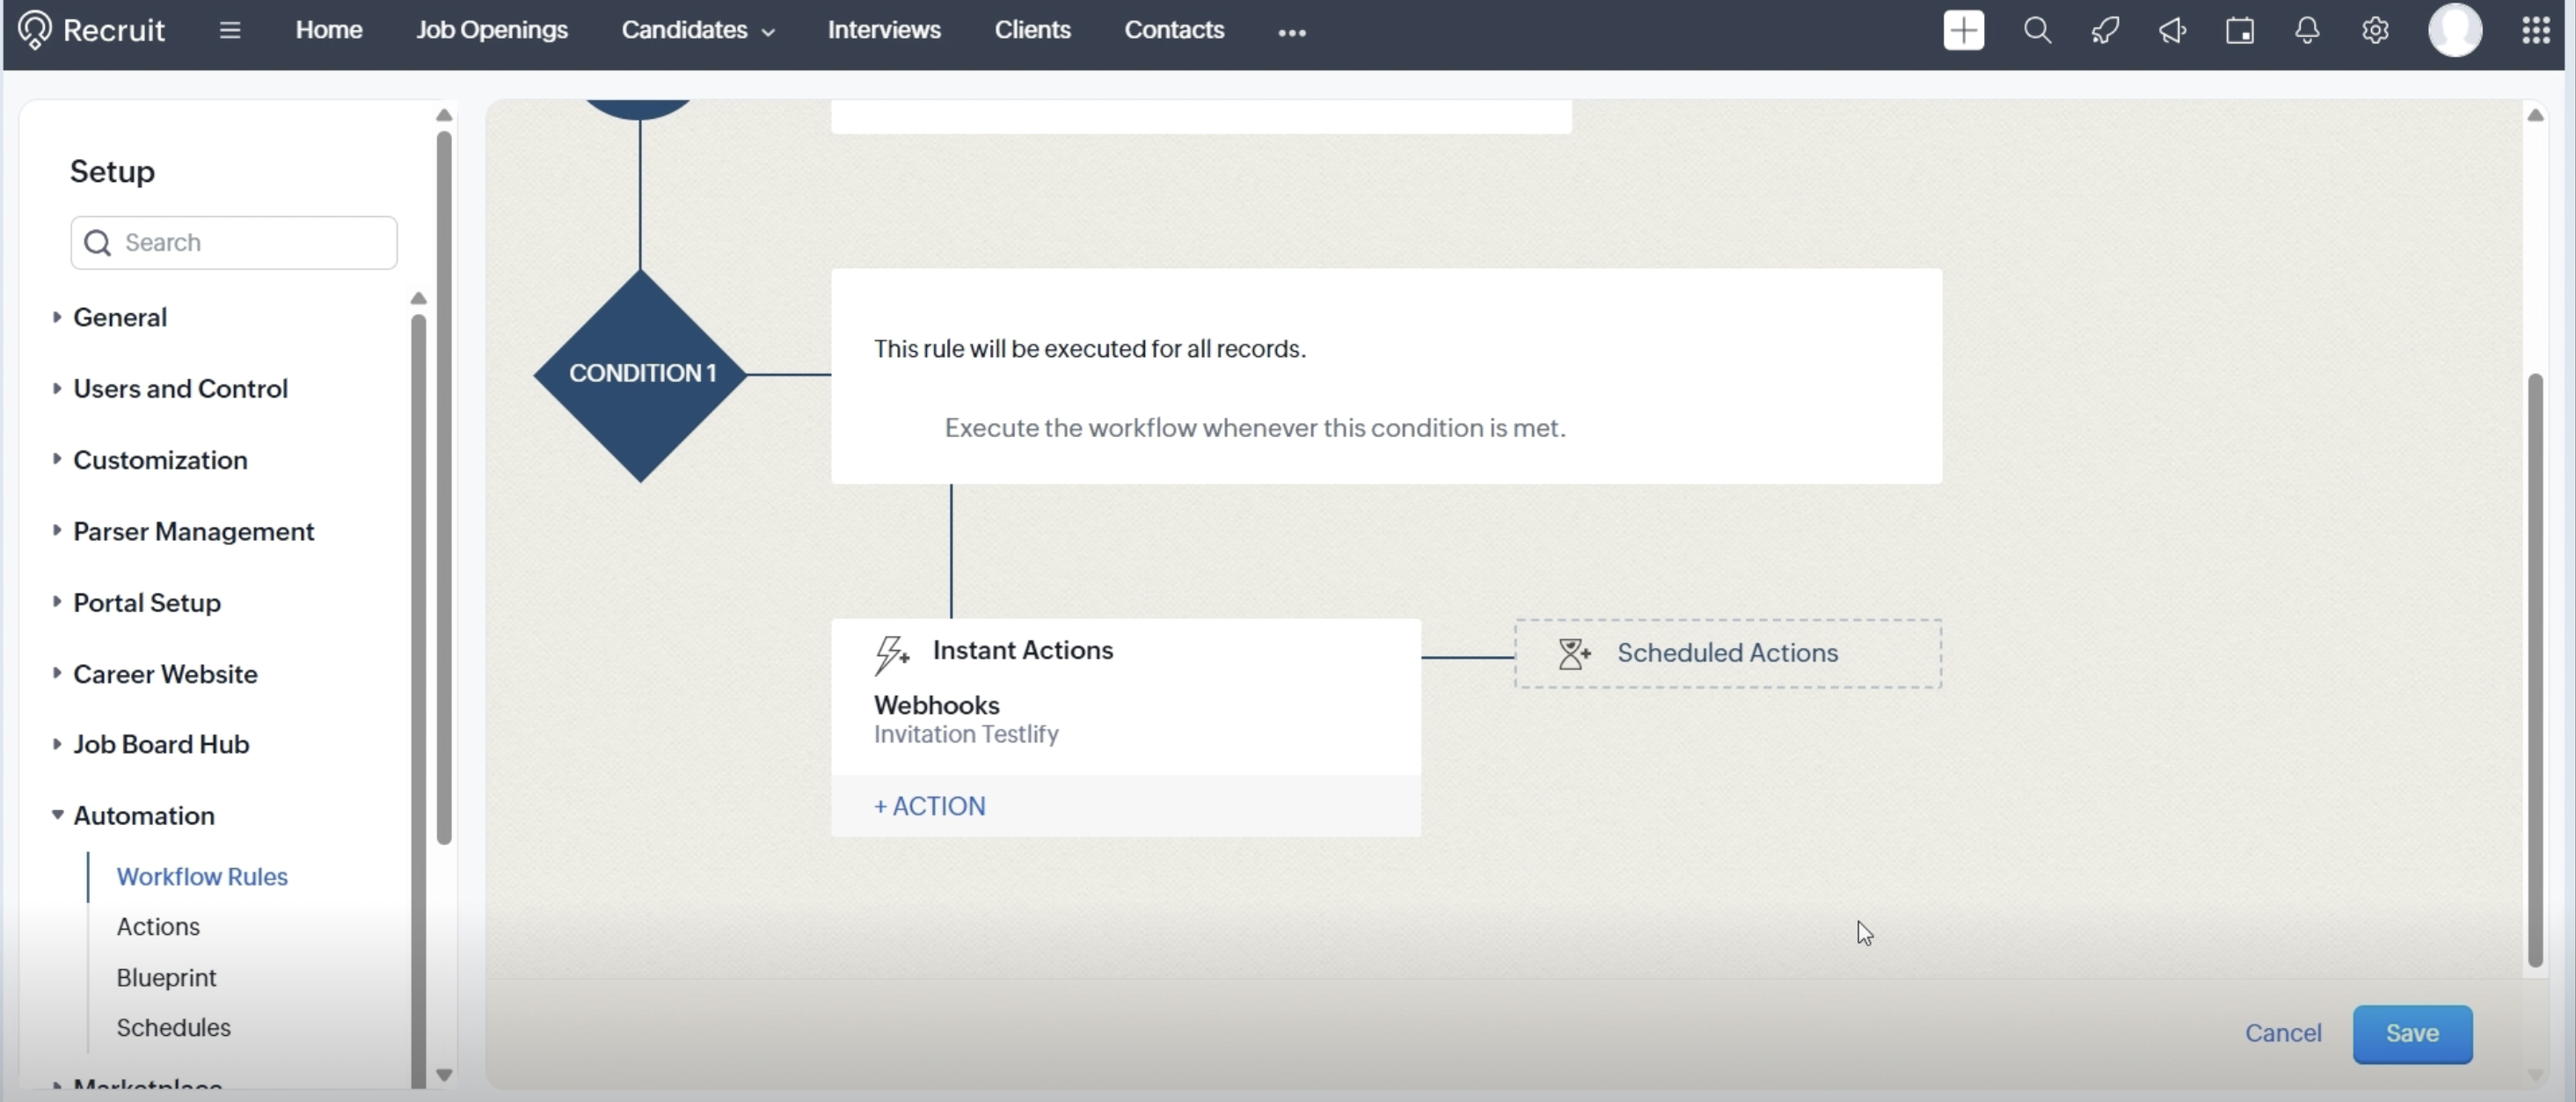This screenshot has width=2576, height=1102.
Task: Open the calendar icon in header
Action: pyautogui.click(x=2240, y=30)
